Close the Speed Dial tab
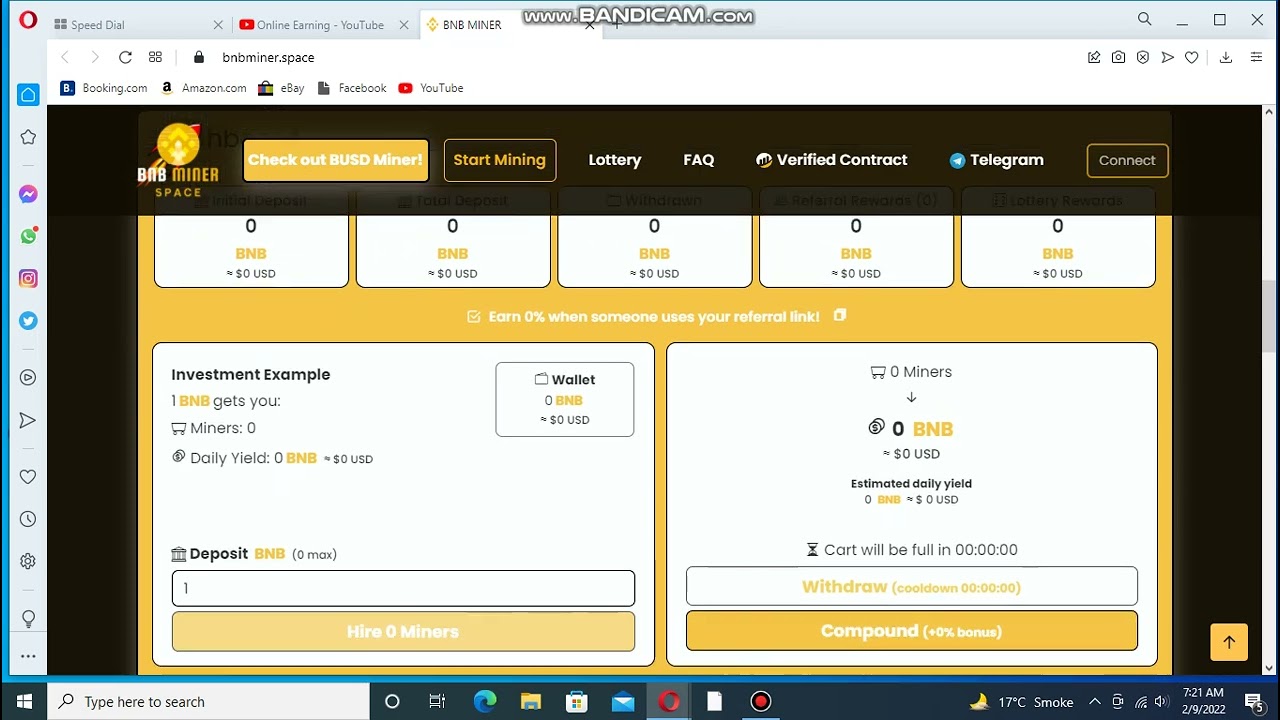The width and height of the screenshot is (1280, 720). tap(219, 25)
